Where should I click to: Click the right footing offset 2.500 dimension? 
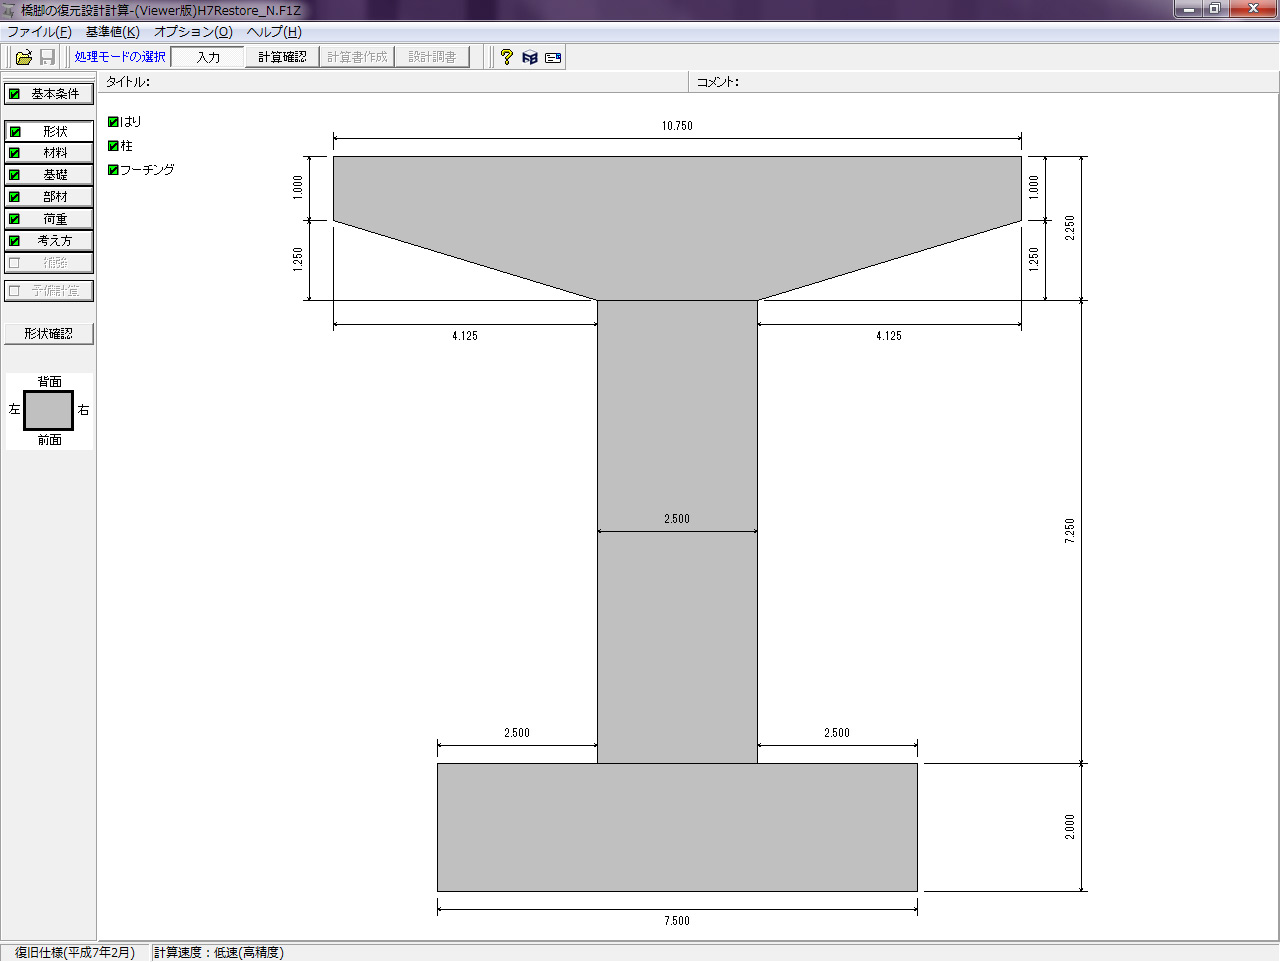[x=837, y=733]
